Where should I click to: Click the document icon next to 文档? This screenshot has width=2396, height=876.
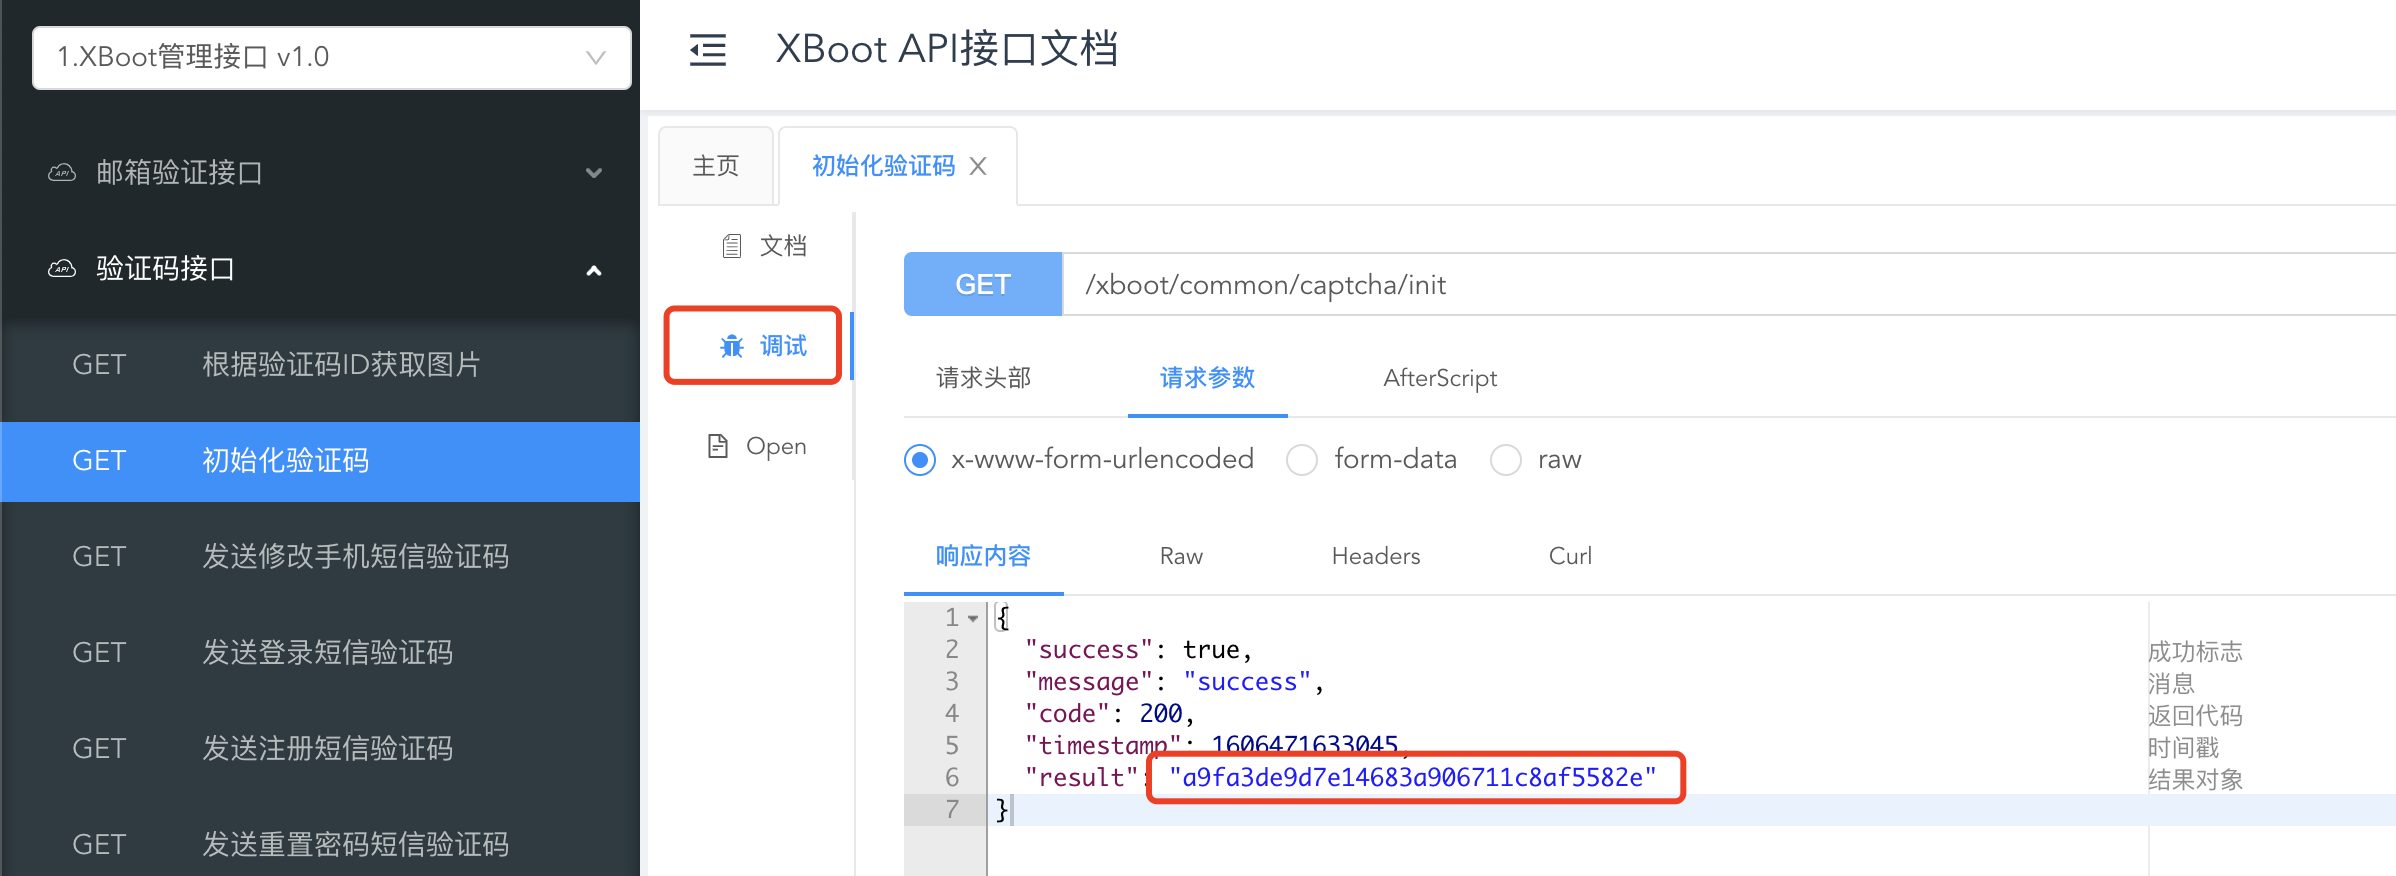[x=732, y=246]
